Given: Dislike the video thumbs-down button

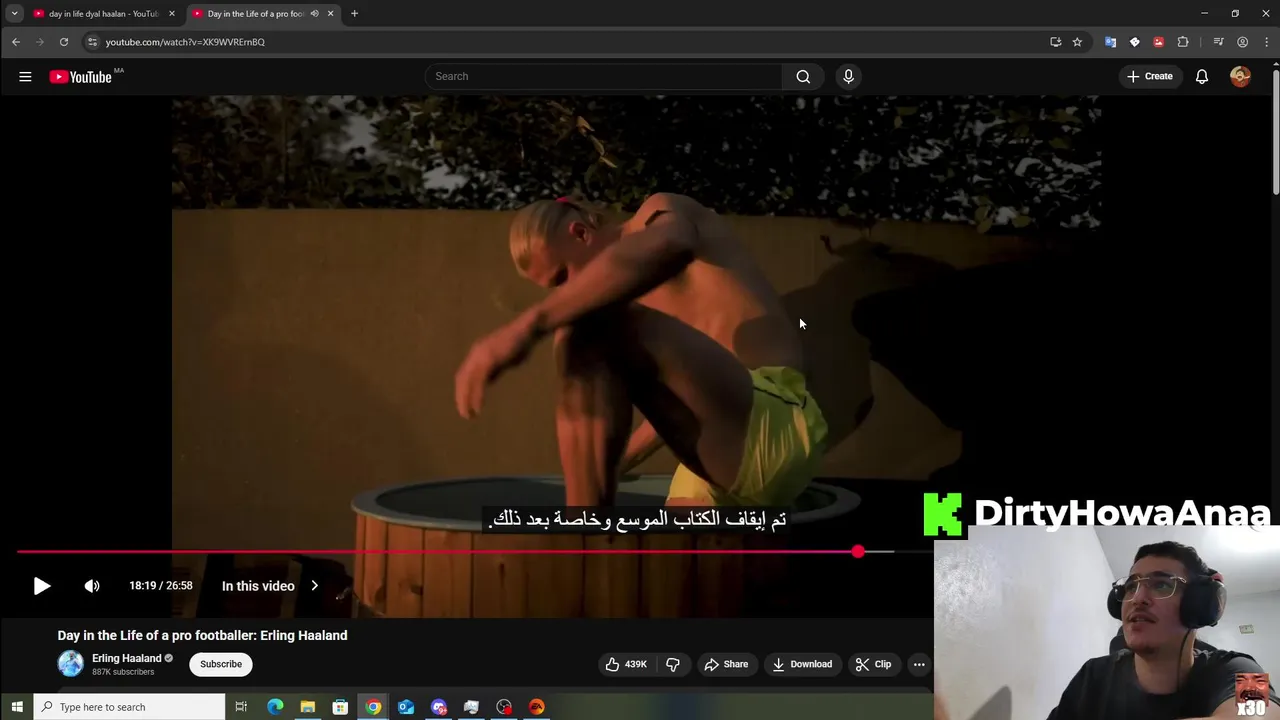Looking at the screenshot, I should coord(673,664).
